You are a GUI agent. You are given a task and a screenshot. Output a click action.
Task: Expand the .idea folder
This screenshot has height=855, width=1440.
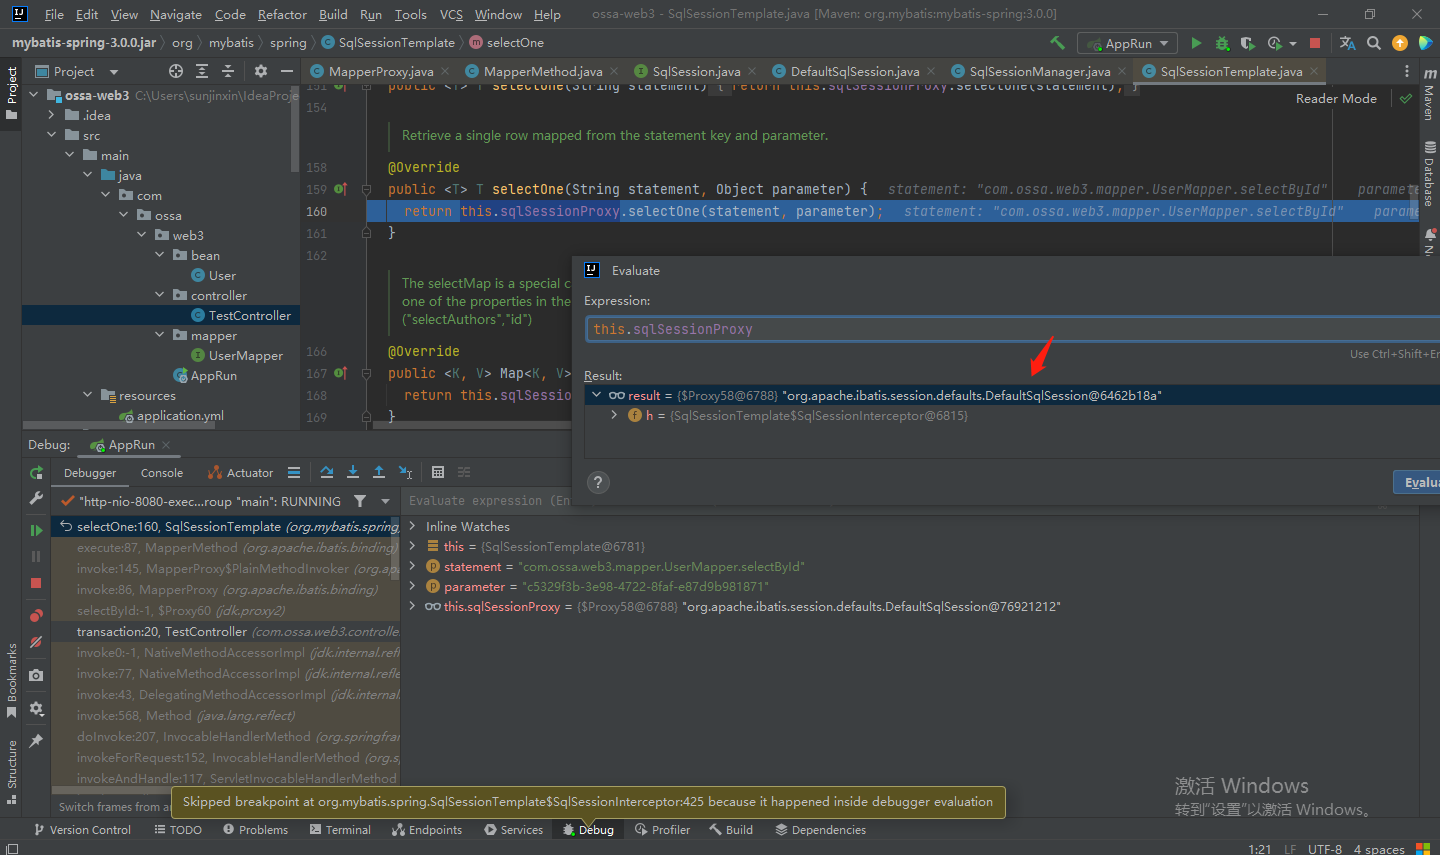(x=51, y=115)
